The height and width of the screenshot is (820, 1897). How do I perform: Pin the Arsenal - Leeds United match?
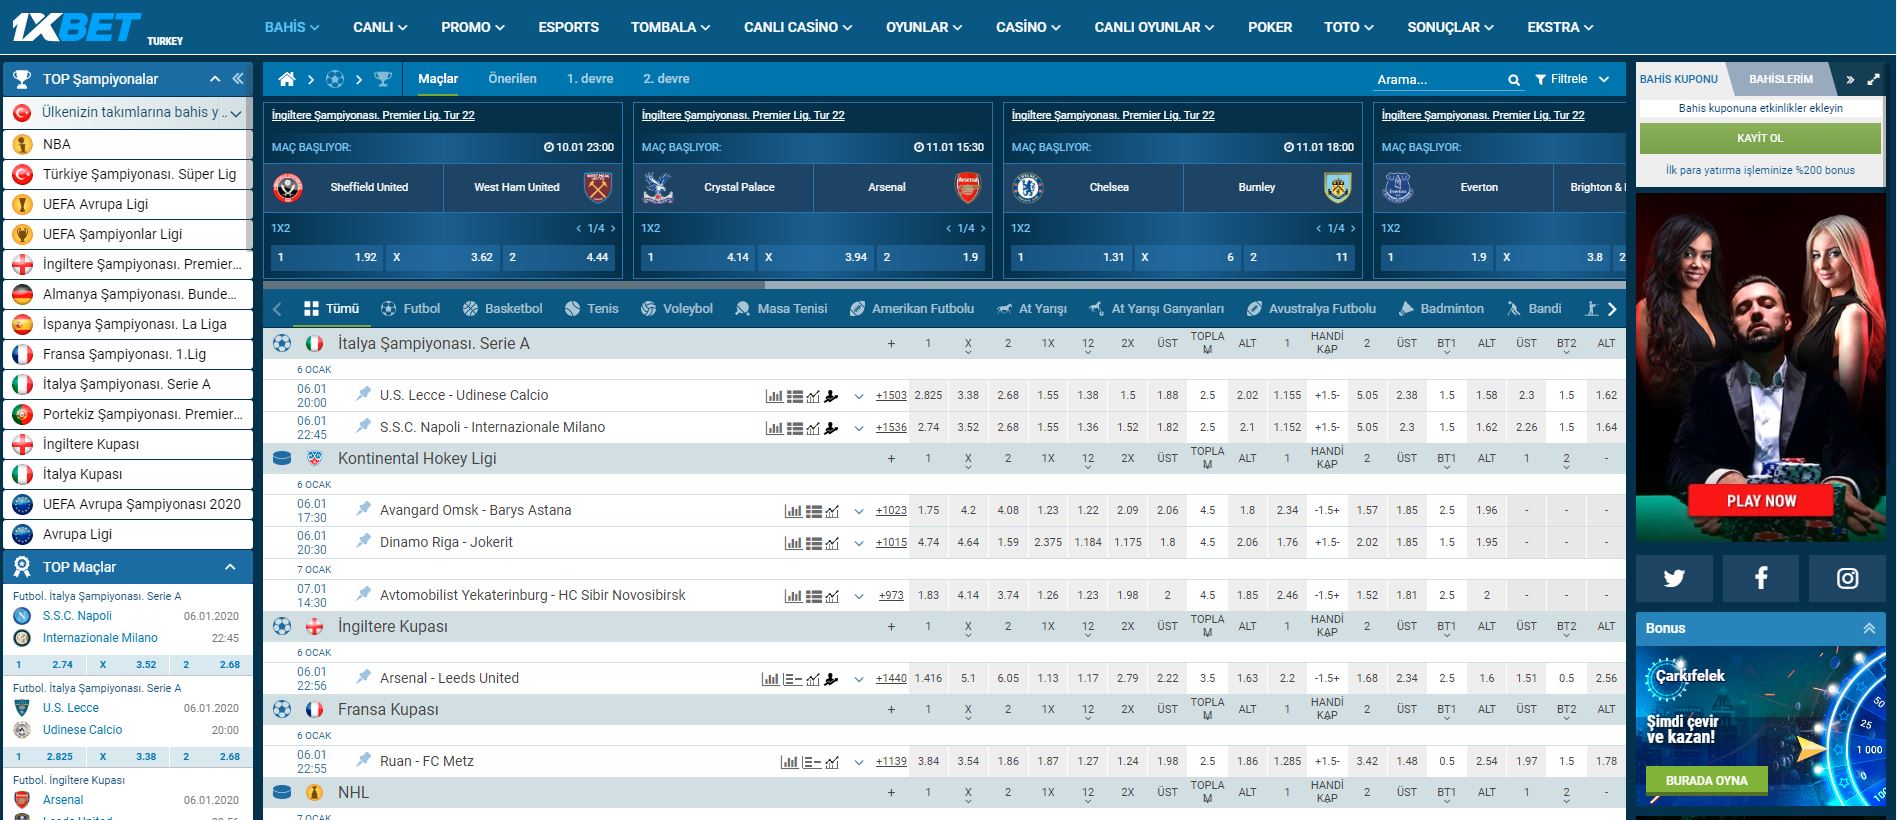pos(364,677)
